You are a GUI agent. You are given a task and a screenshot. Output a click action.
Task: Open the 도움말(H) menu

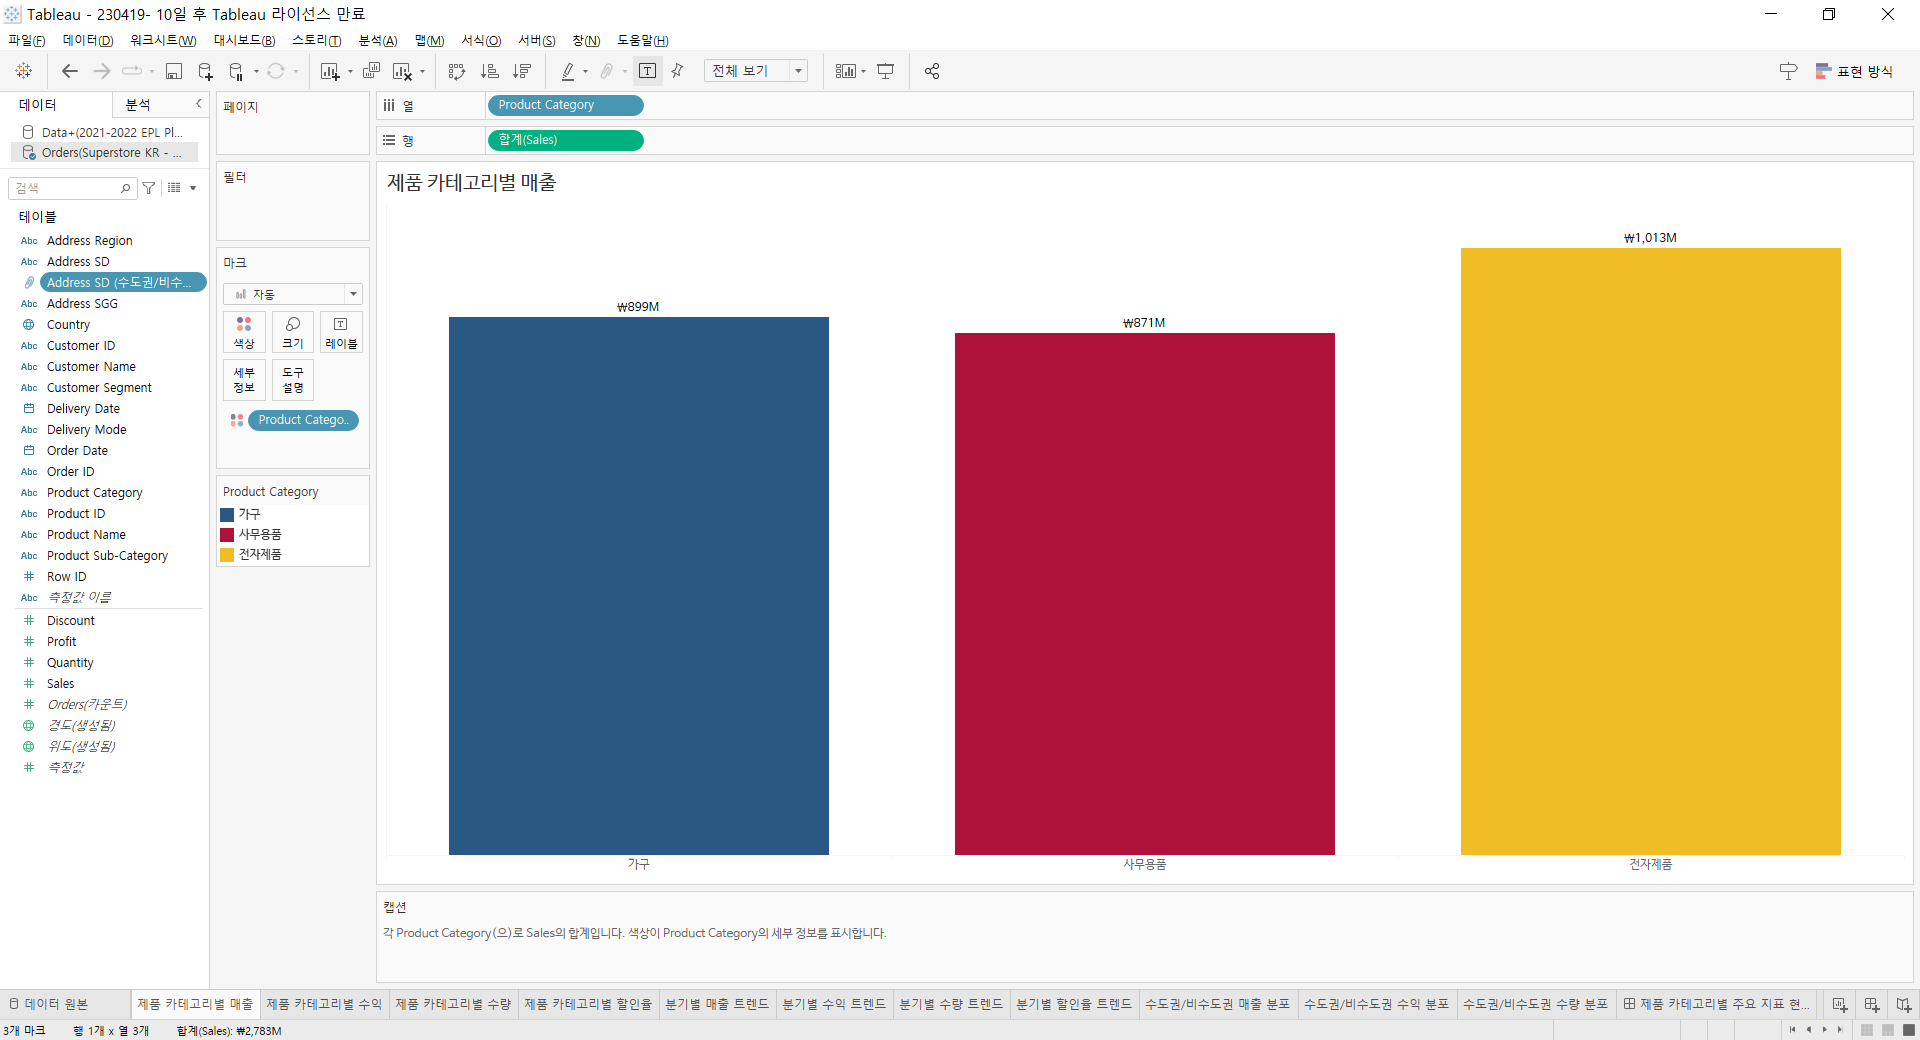(x=643, y=41)
